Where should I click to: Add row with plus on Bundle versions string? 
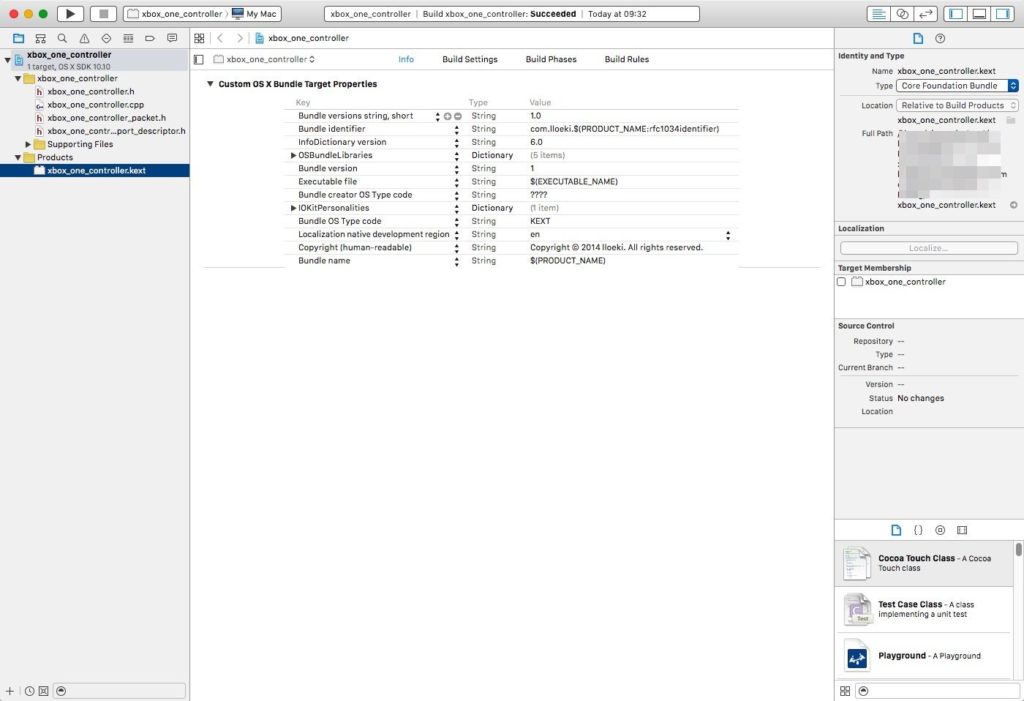(x=447, y=116)
